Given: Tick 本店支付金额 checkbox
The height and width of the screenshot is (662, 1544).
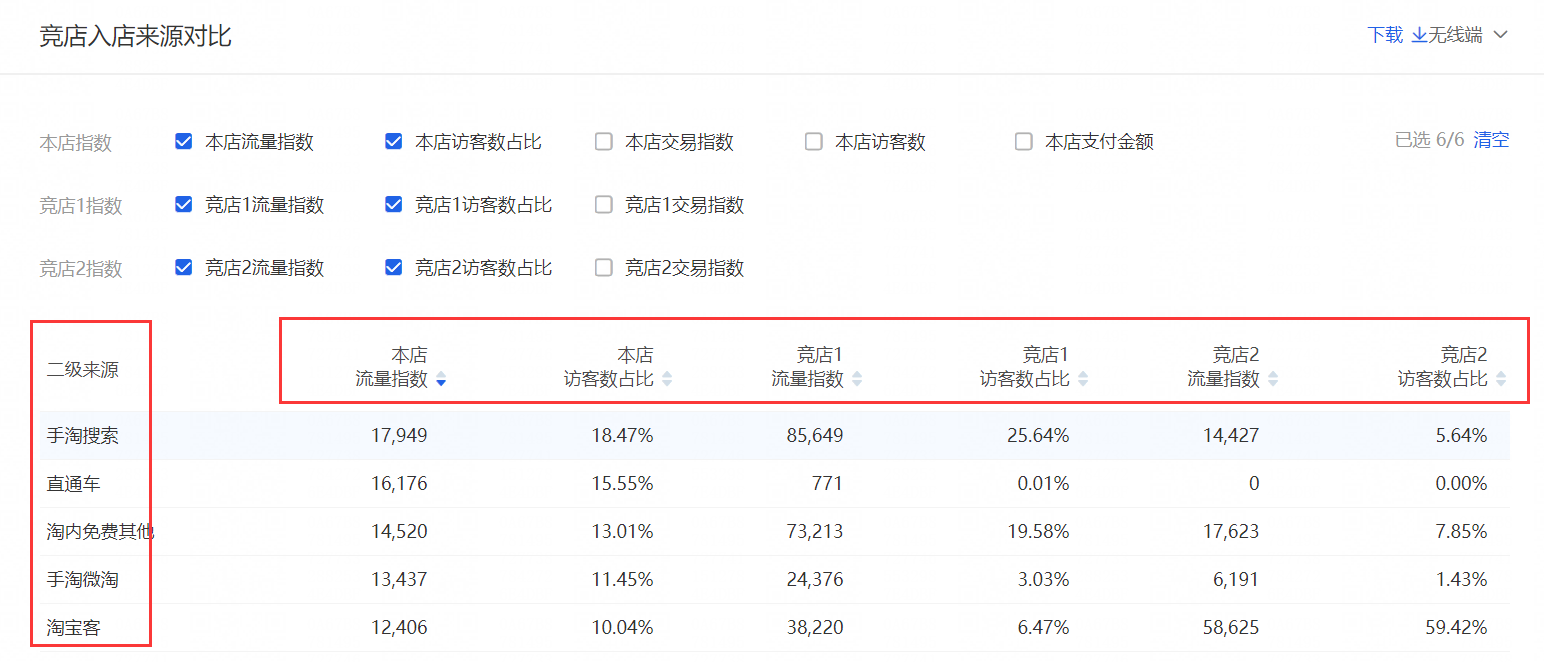Looking at the screenshot, I should click(1024, 142).
